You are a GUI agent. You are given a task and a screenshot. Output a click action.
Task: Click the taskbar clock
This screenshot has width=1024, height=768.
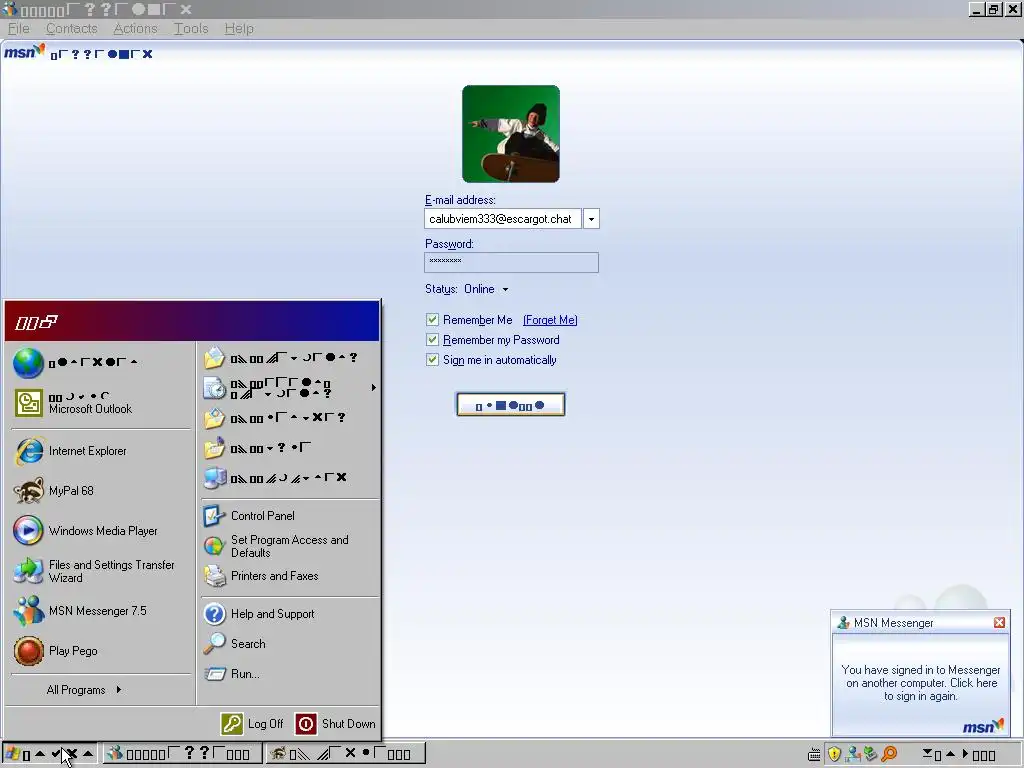coord(959,755)
